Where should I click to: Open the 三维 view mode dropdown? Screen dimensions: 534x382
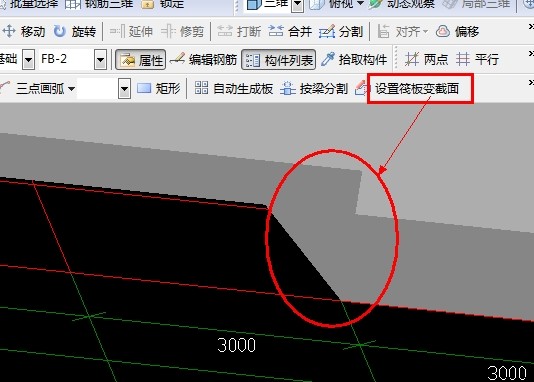point(298,5)
